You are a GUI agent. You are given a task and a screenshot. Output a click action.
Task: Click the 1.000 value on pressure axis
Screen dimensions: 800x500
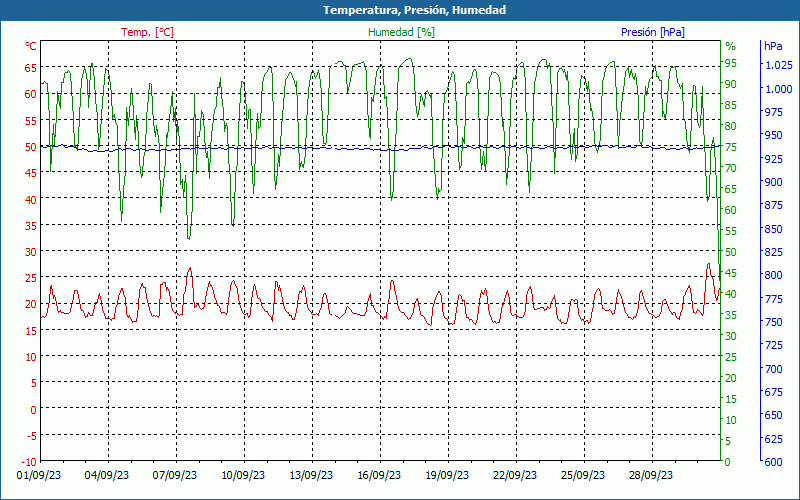pos(779,89)
